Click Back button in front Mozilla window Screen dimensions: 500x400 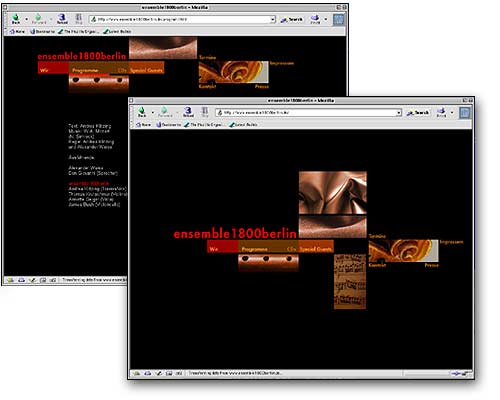coord(142,112)
